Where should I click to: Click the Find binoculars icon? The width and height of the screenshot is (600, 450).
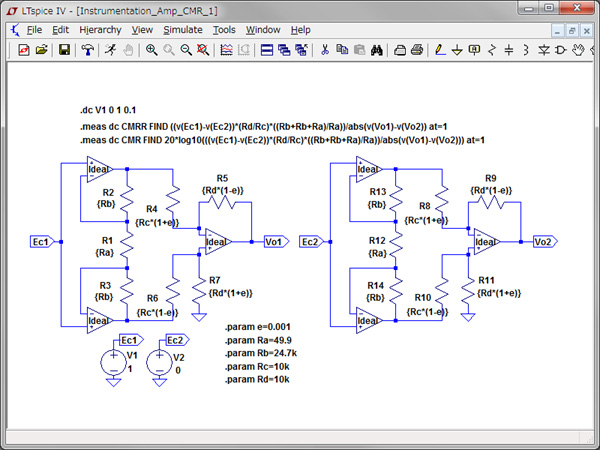coord(377,49)
